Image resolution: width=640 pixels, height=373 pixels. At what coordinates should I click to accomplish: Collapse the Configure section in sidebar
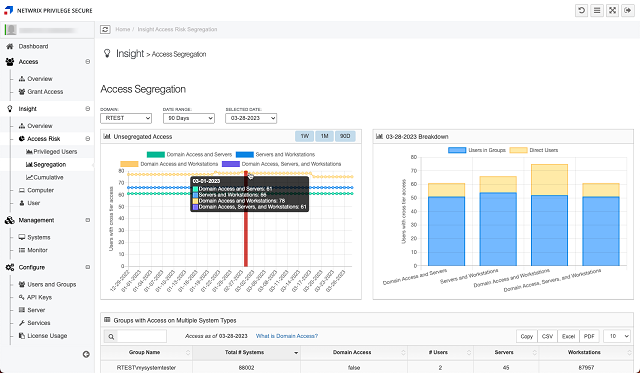[88, 267]
